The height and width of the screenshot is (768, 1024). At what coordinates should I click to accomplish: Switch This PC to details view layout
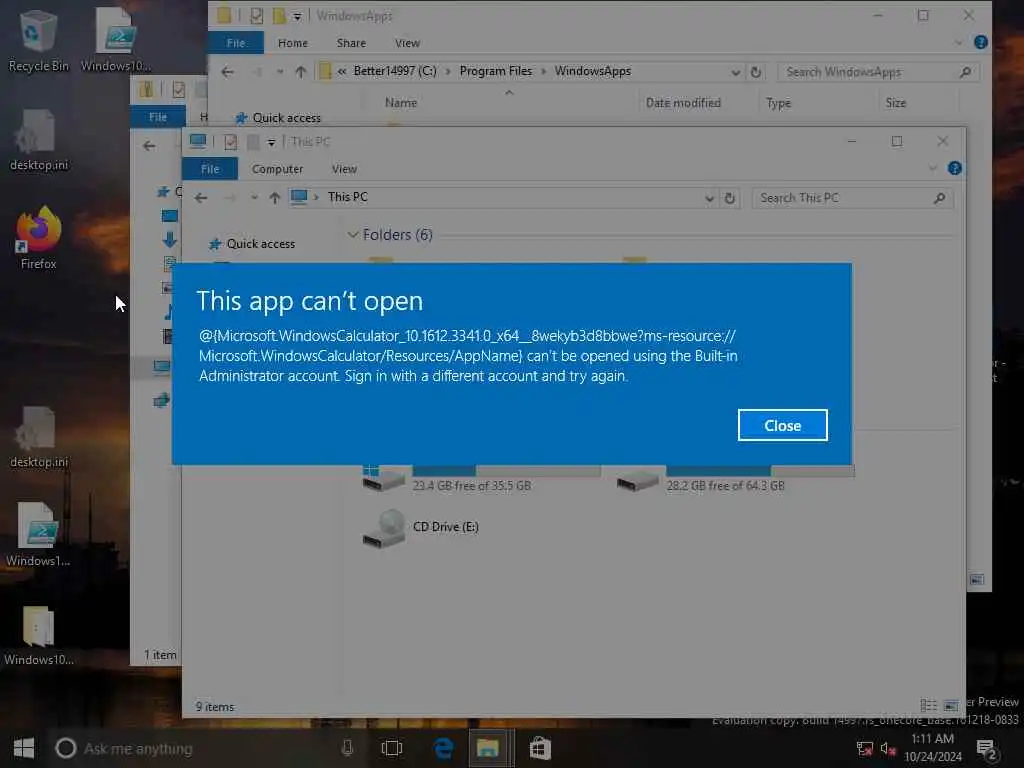tap(928, 705)
